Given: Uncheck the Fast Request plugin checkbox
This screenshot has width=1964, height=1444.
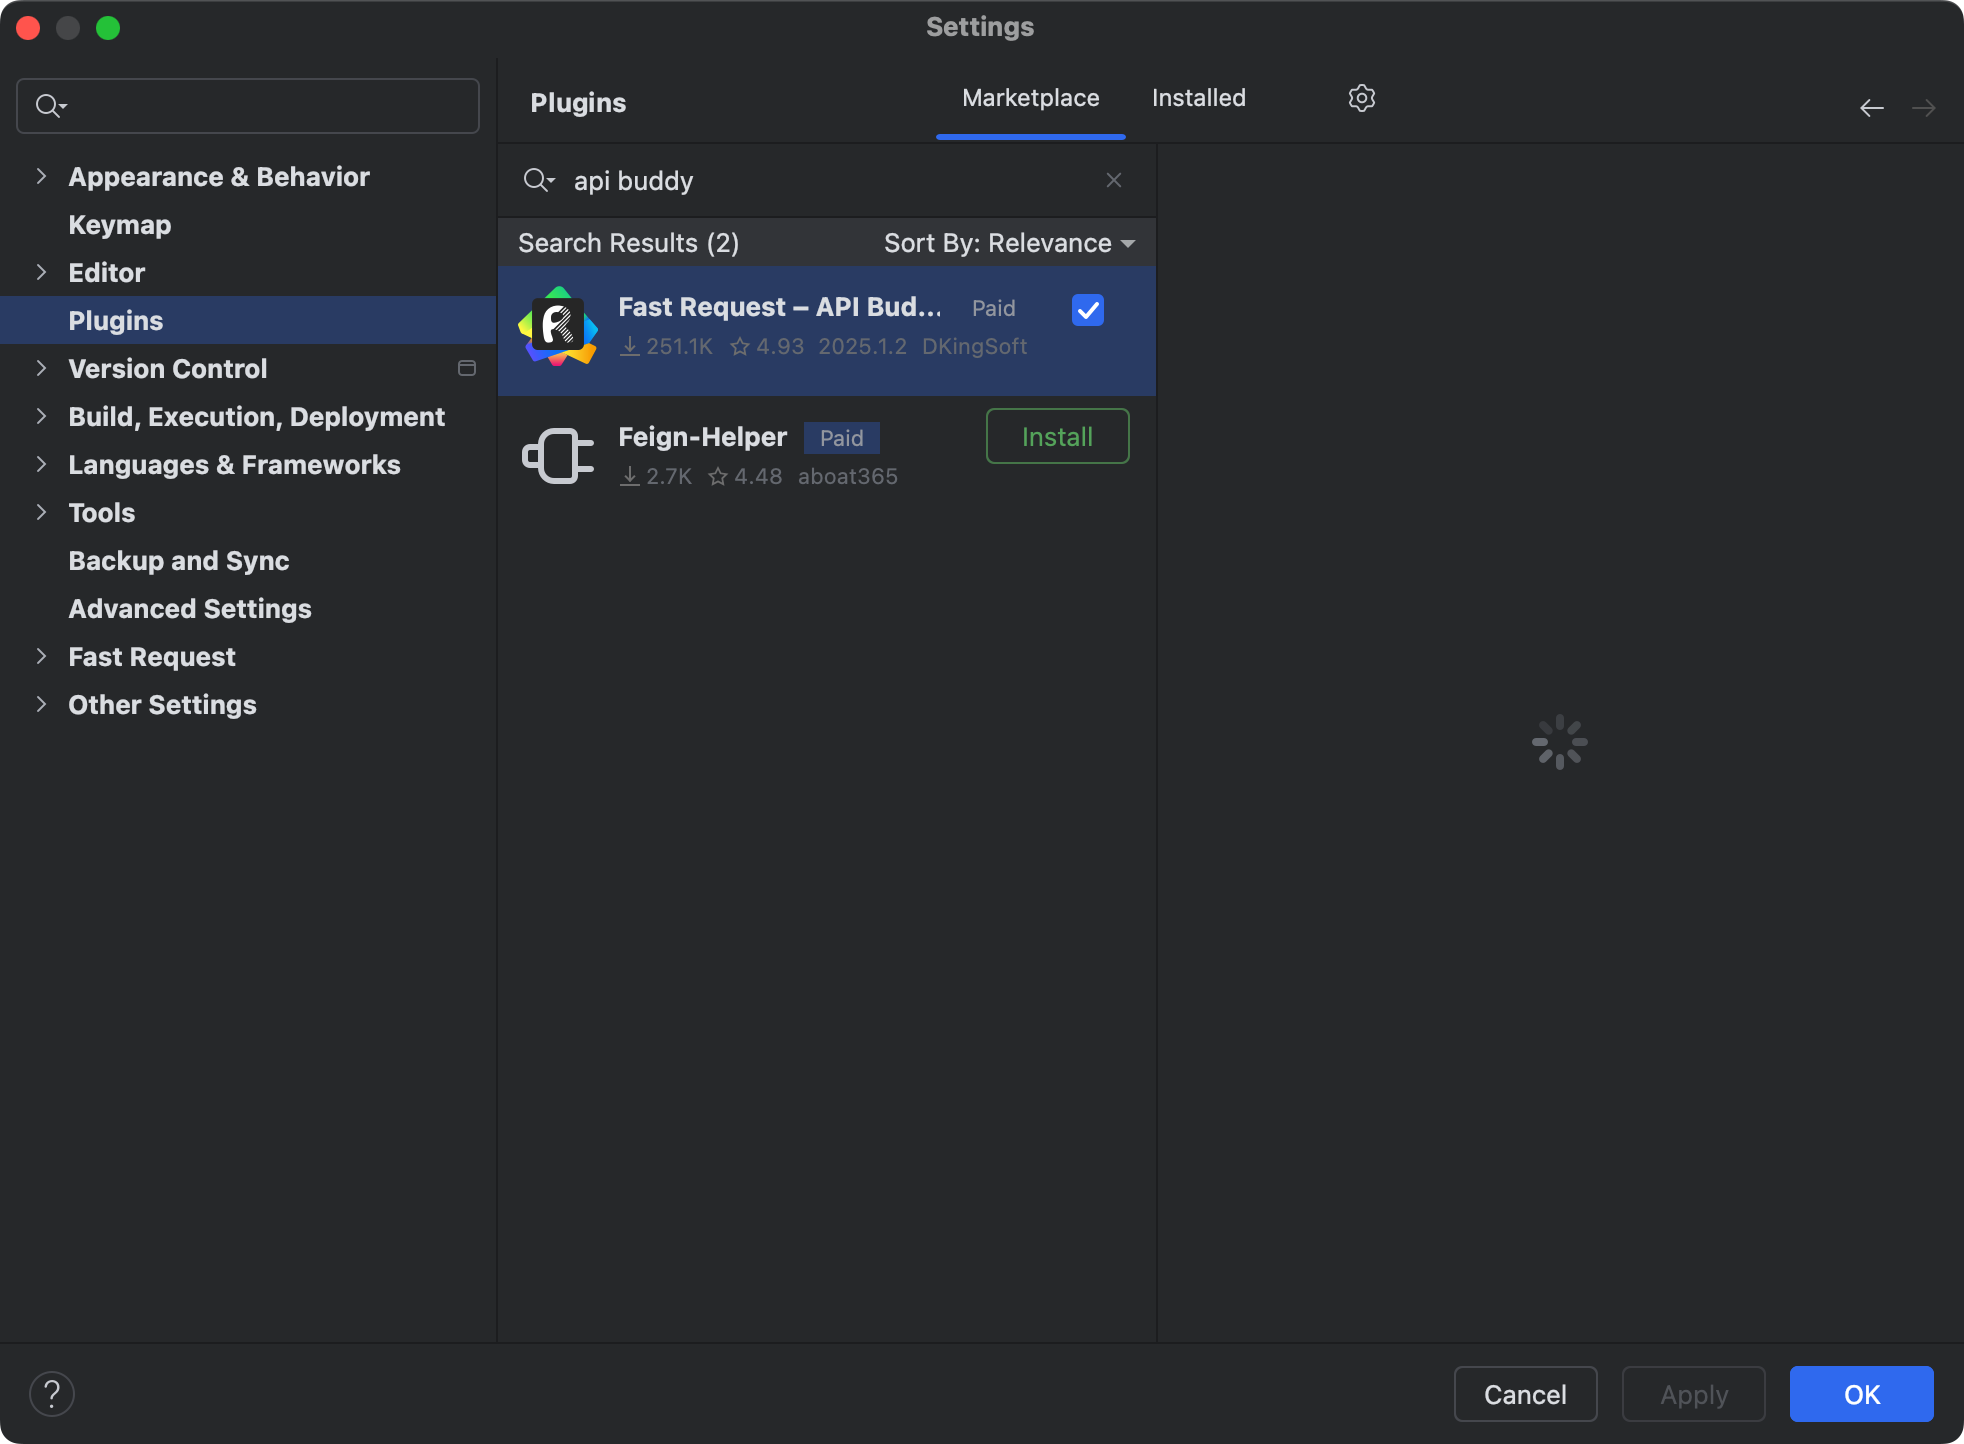Looking at the screenshot, I should [x=1087, y=310].
